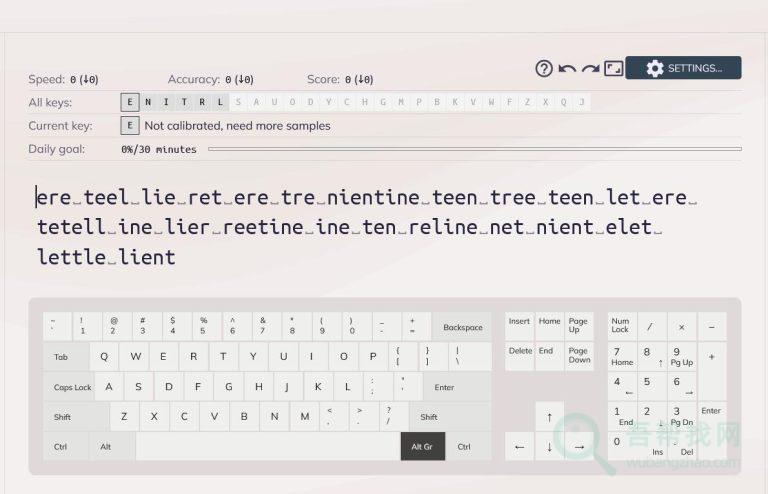Toggle the Caps Lock key on virtual keyboard
This screenshot has height=494, width=768.
point(71,387)
